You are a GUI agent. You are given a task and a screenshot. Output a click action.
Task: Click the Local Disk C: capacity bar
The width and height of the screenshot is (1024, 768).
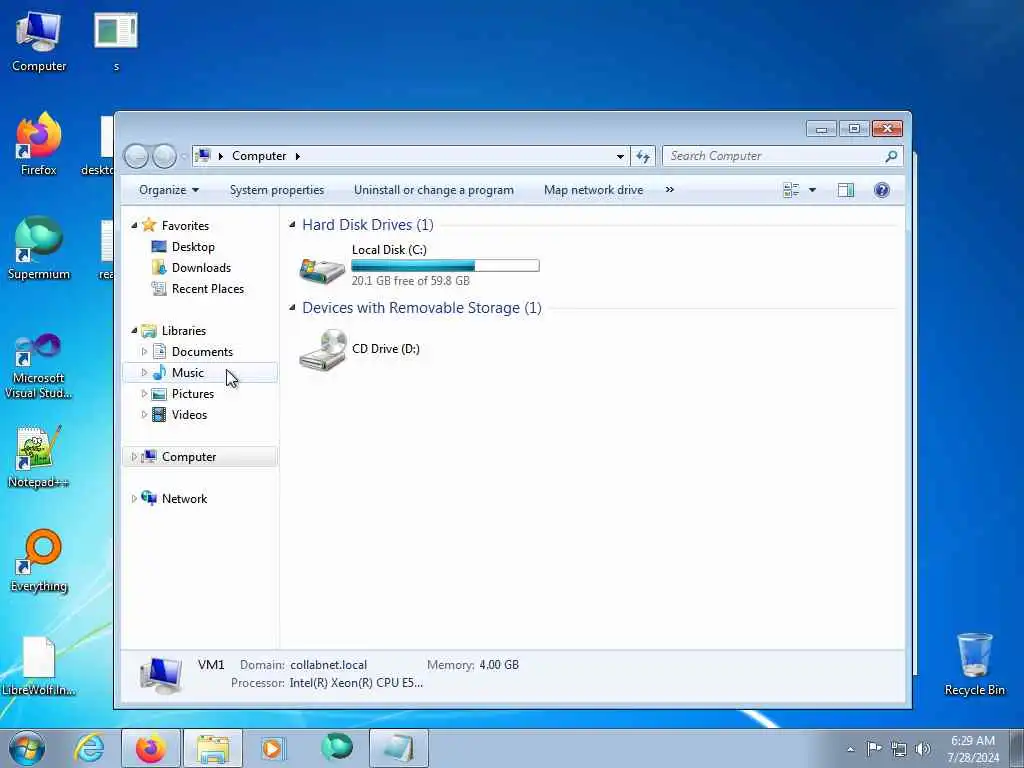tap(445, 265)
